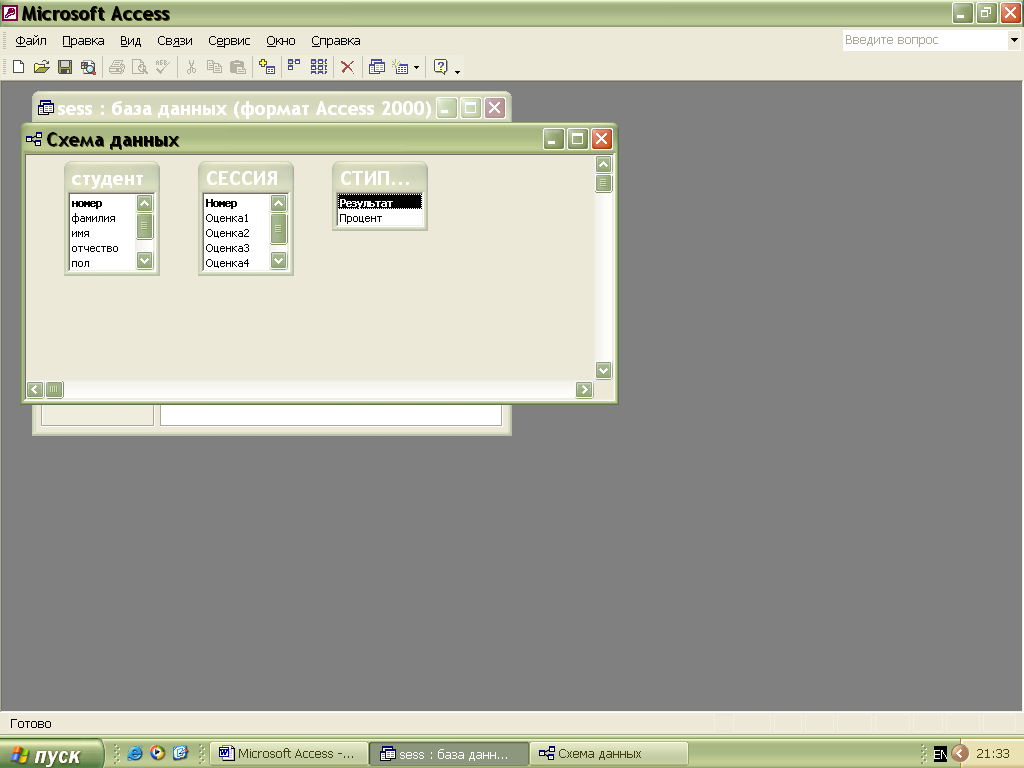Click the New Object toolbar icon
Image resolution: width=1024 pixels, height=768 pixels.
(400, 67)
